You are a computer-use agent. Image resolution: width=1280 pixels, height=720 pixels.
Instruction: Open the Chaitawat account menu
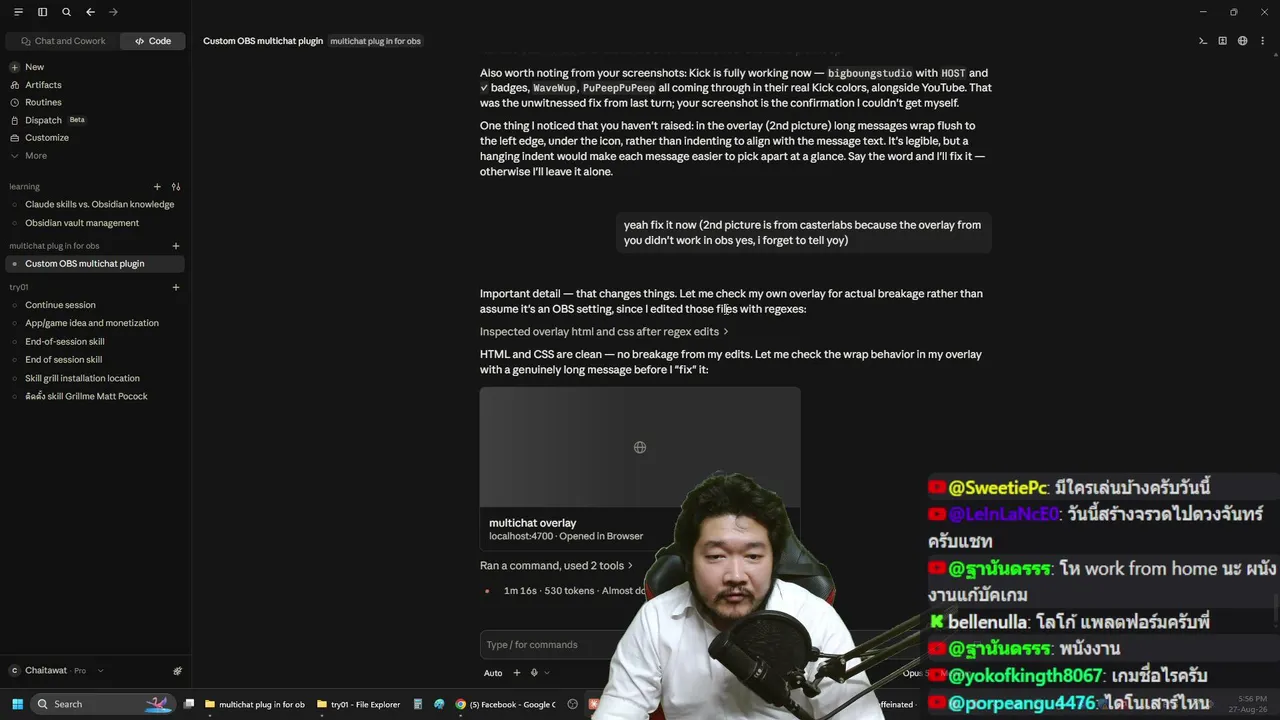[x=58, y=671]
